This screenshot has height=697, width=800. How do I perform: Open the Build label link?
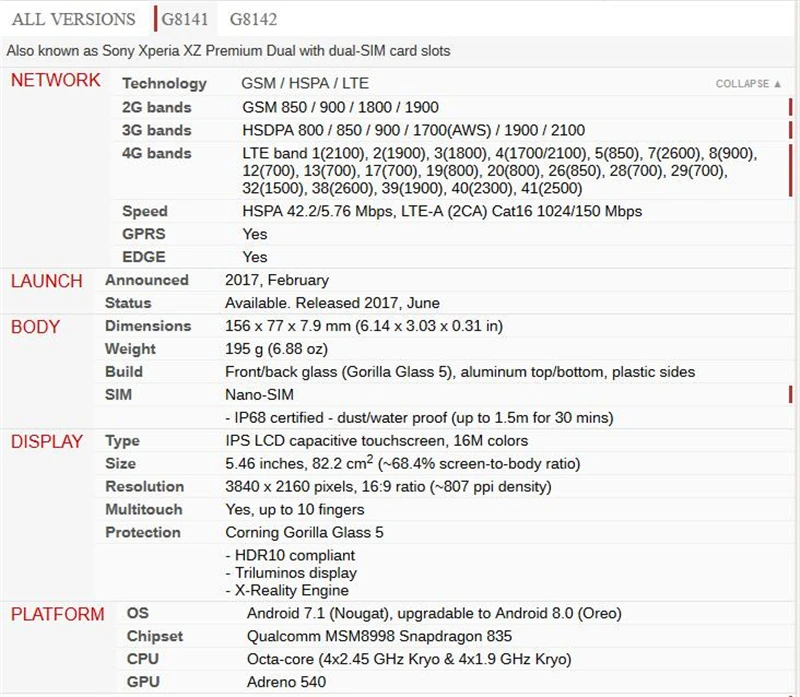124,371
